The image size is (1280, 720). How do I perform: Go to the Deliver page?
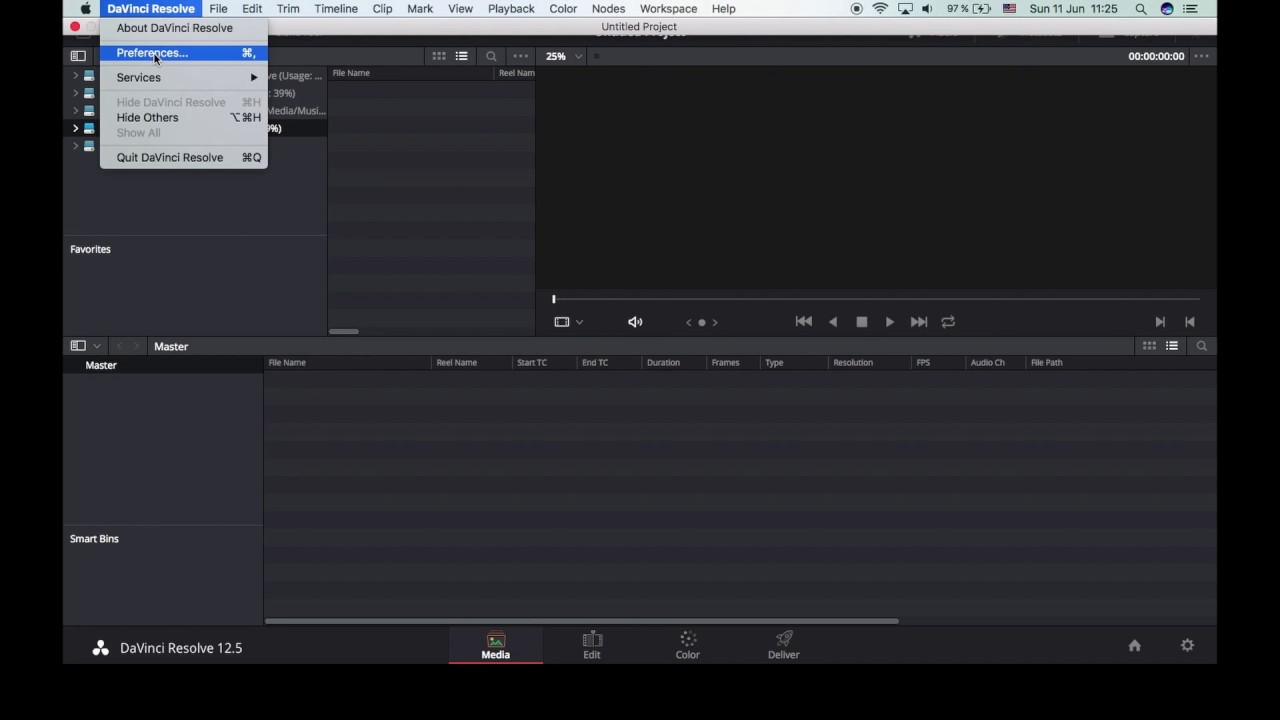783,645
